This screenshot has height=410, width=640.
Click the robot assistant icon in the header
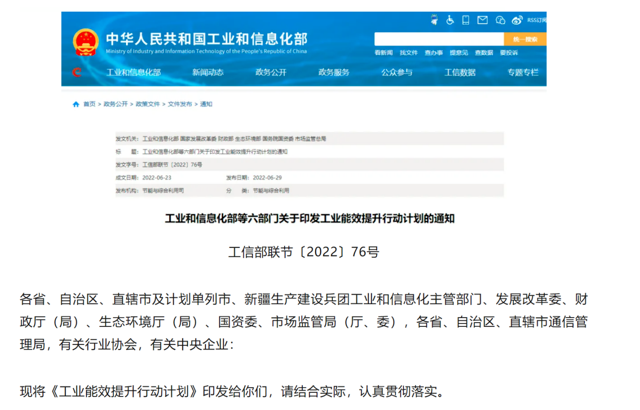pyautogui.click(x=434, y=20)
